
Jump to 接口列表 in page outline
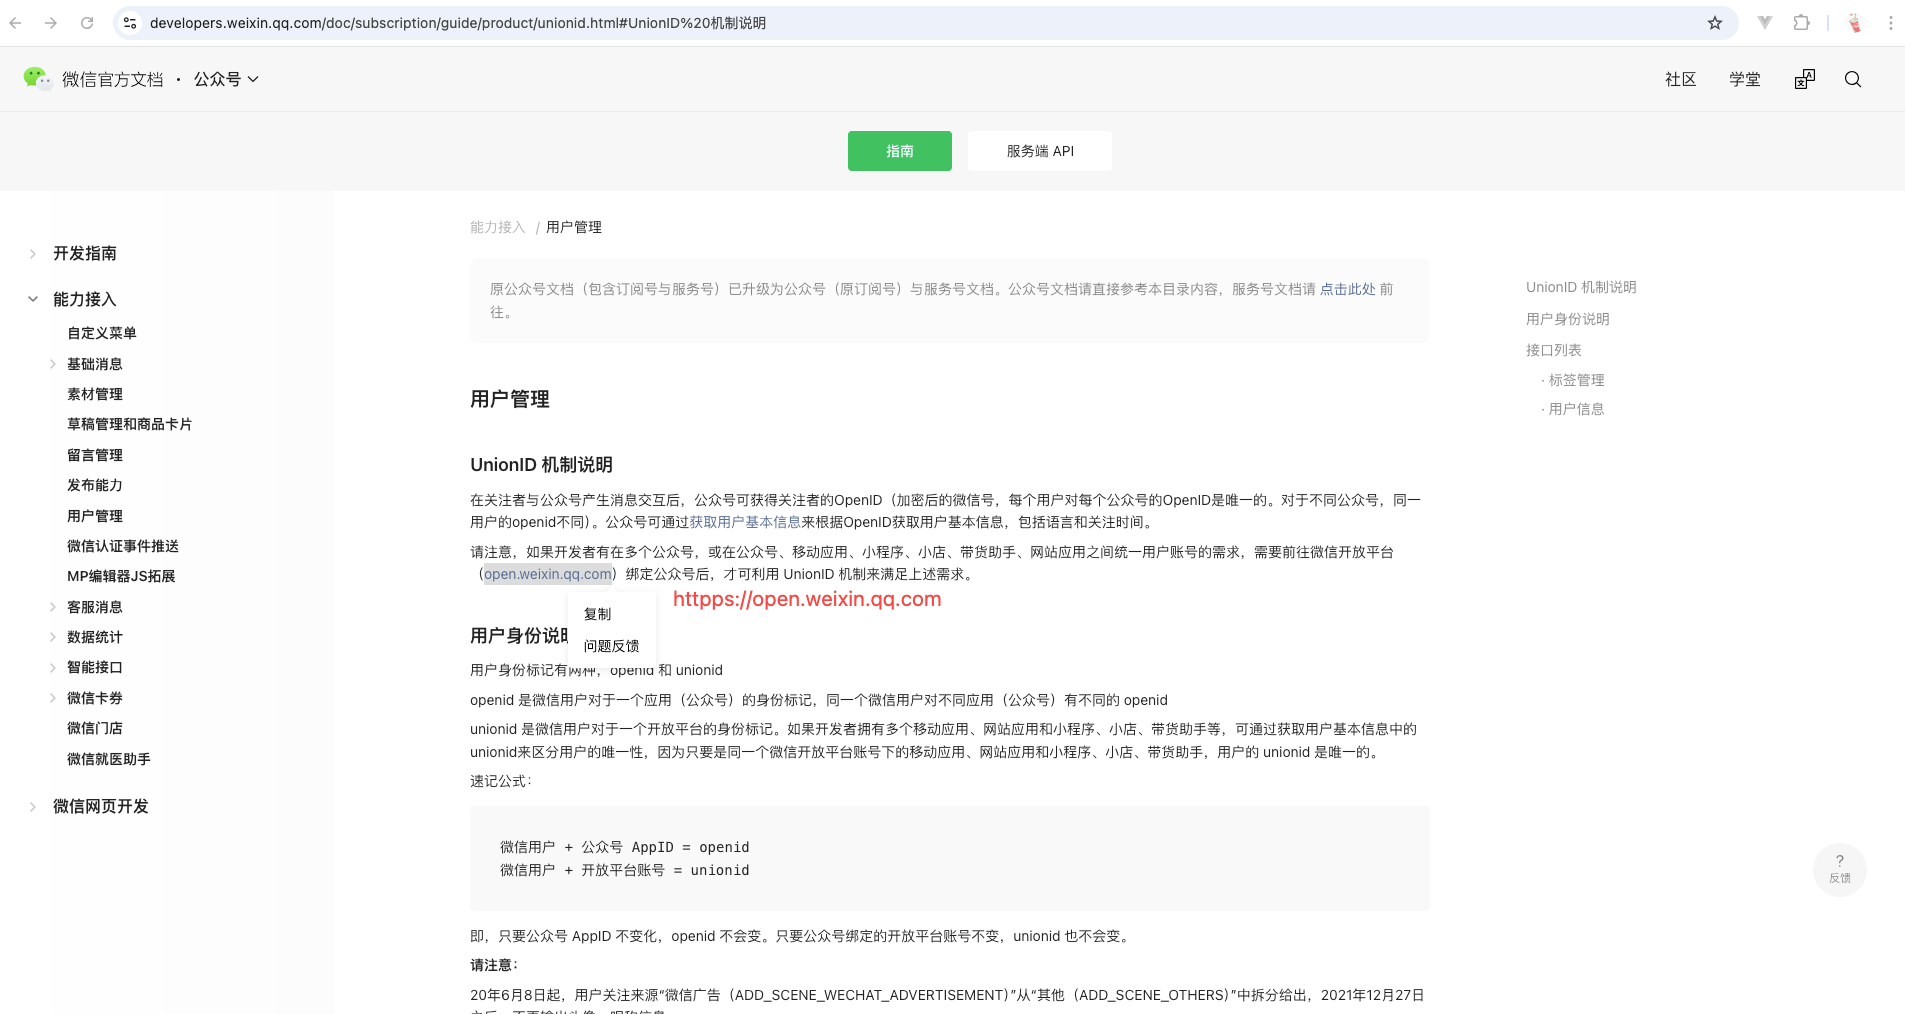click(1554, 350)
